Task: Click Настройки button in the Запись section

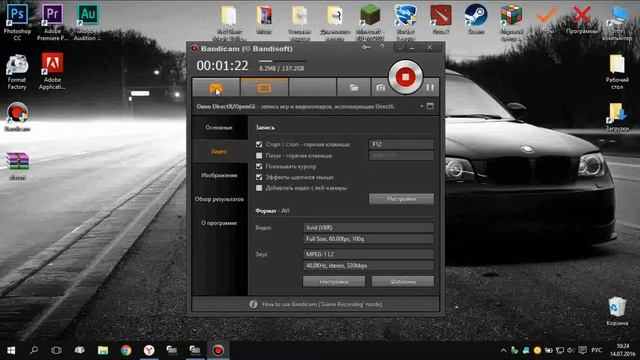Action: point(401,199)
